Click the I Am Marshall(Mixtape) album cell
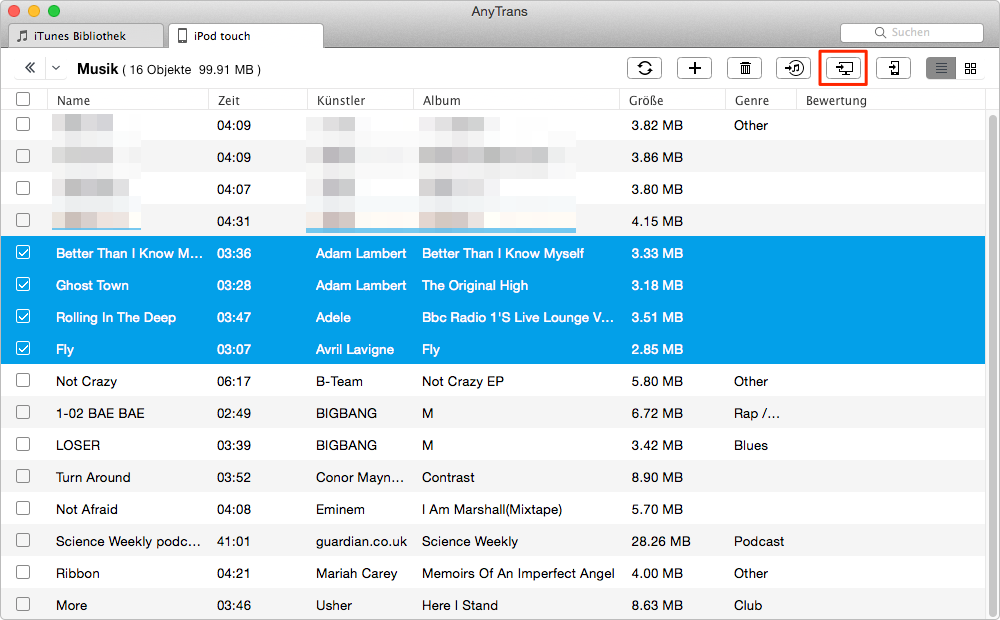This screenshot has height=620, width=1000. pyautogui.click(x=492, y=509)
